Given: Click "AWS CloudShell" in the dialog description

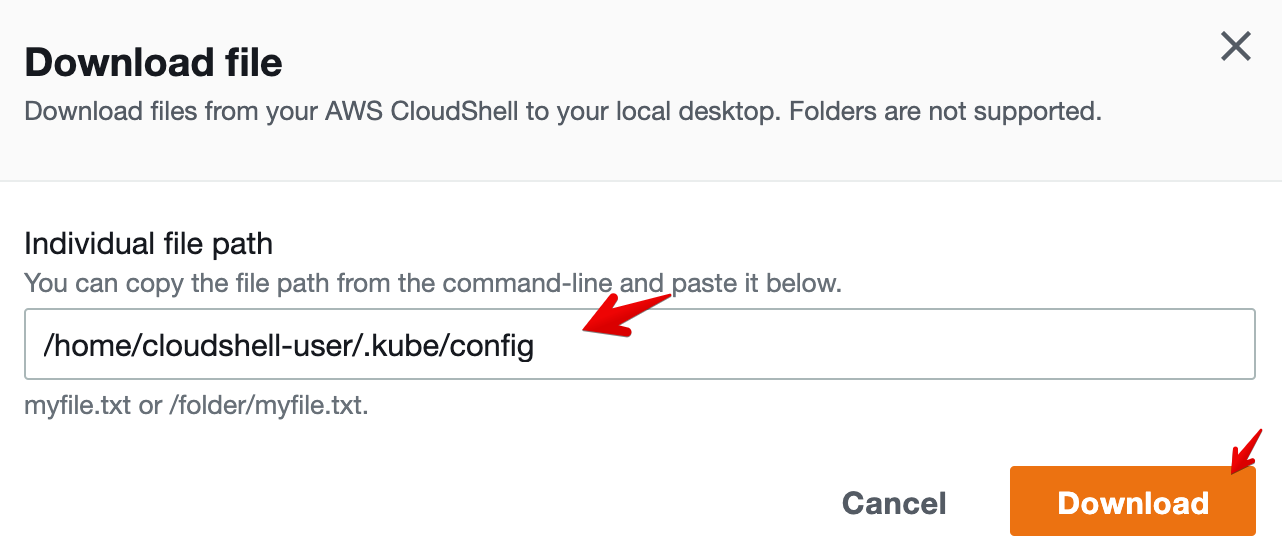Looking at the screenshot, I should click(421, 111).
